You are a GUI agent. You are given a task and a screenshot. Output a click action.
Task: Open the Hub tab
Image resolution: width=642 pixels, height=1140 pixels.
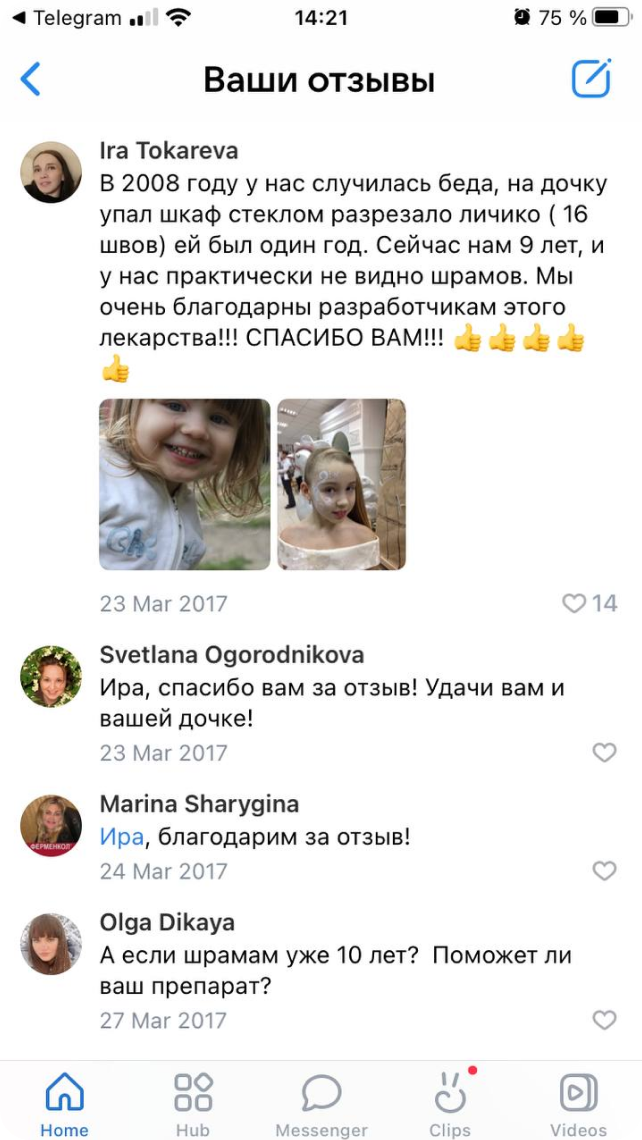pyautogui.click(x=193, y=1104)
